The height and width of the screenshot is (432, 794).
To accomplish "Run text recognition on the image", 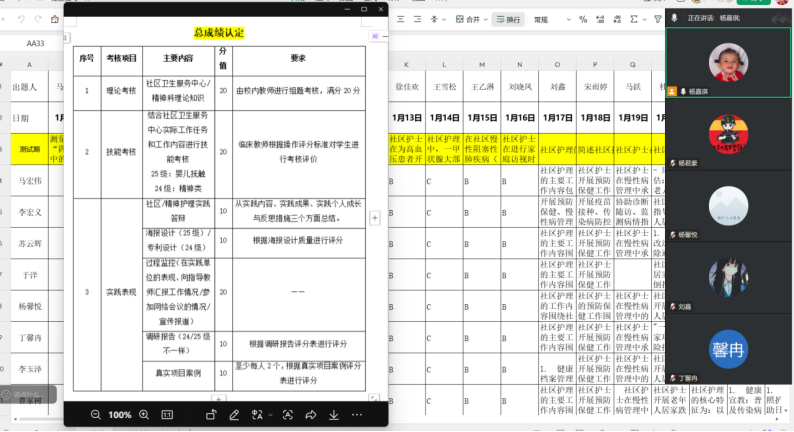I will click(288, 414).
